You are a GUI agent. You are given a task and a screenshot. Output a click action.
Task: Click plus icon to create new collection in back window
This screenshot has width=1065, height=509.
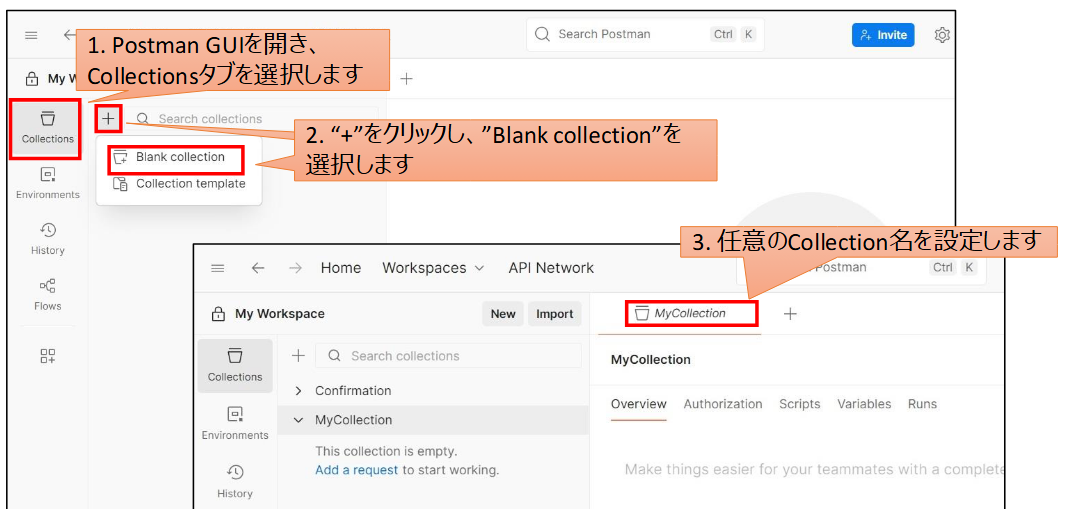pos(109,119)
